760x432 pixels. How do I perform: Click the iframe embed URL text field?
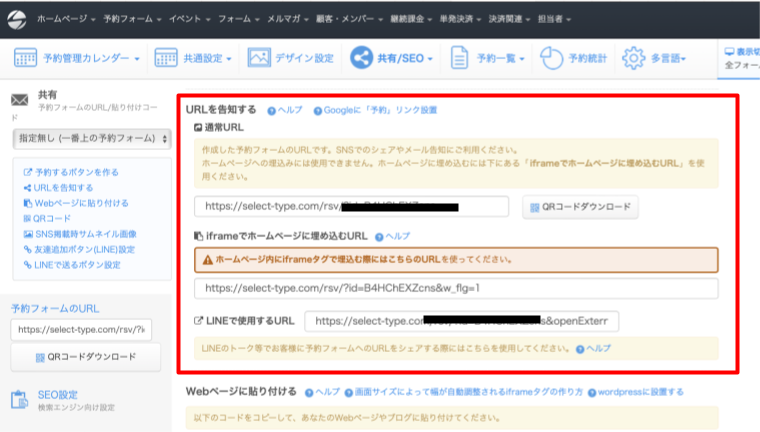coord(455,288)
